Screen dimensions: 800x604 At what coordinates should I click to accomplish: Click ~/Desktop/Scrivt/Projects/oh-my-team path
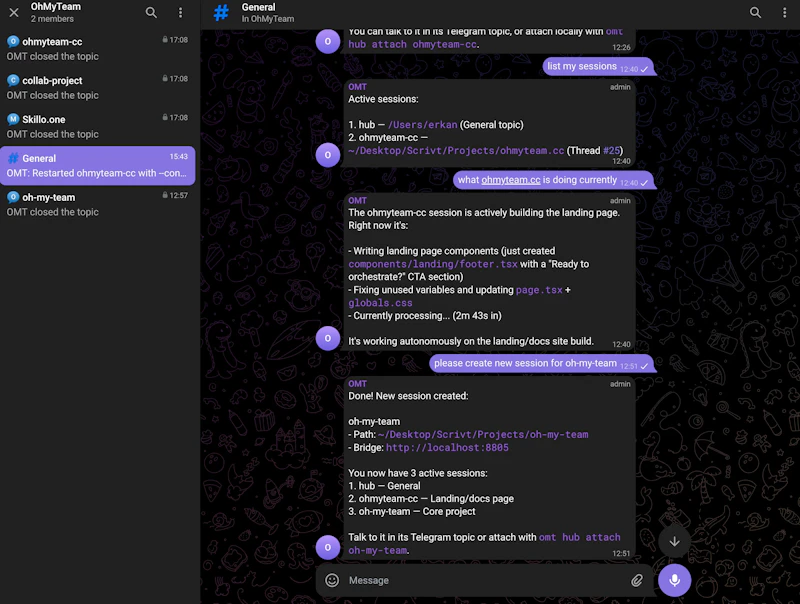click(x=483, y=435)
